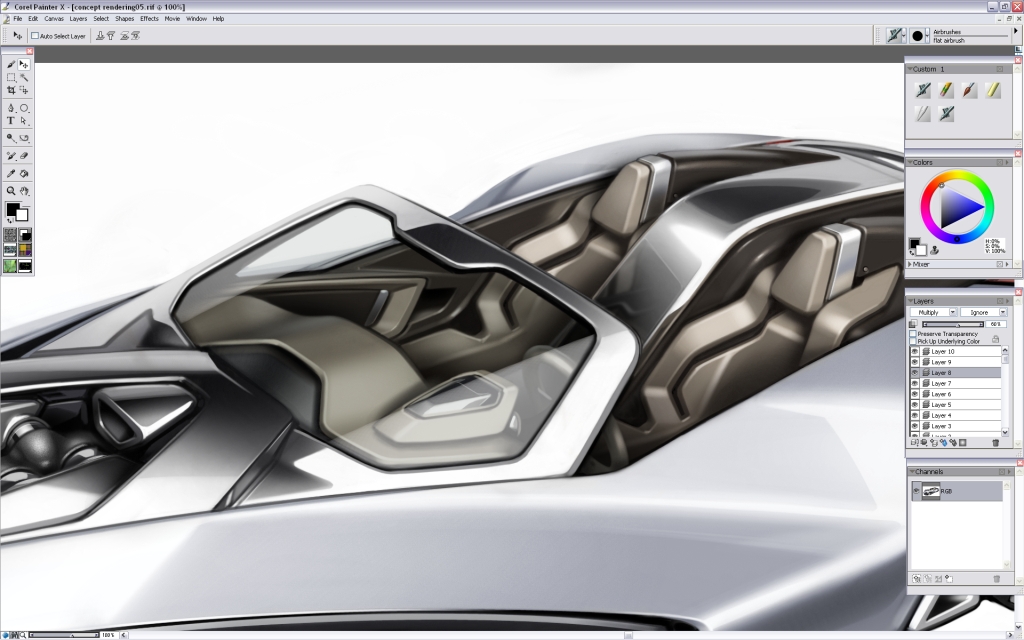Enable Preserve Transparency
The height and width of the screenshot is (640, 1024).
[x=912, y=335]
